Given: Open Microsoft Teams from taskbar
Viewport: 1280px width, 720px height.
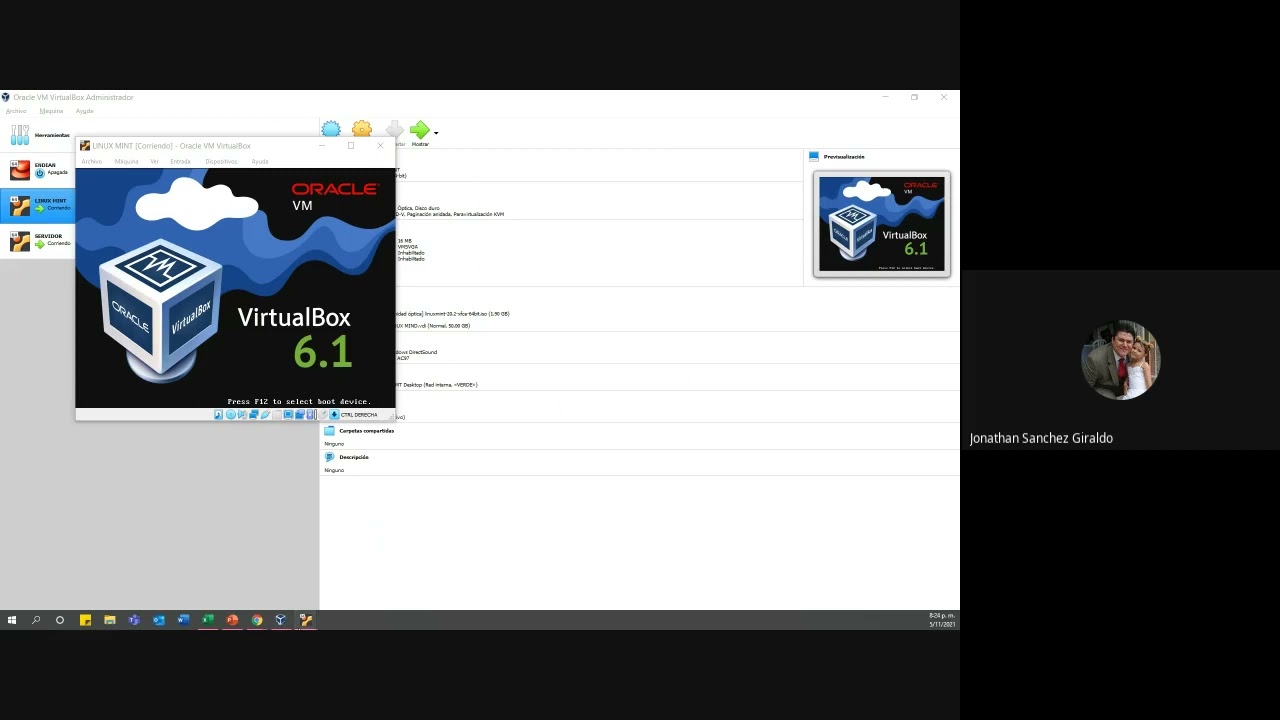Looking at the screenshot, I should (x=134, y=620).
